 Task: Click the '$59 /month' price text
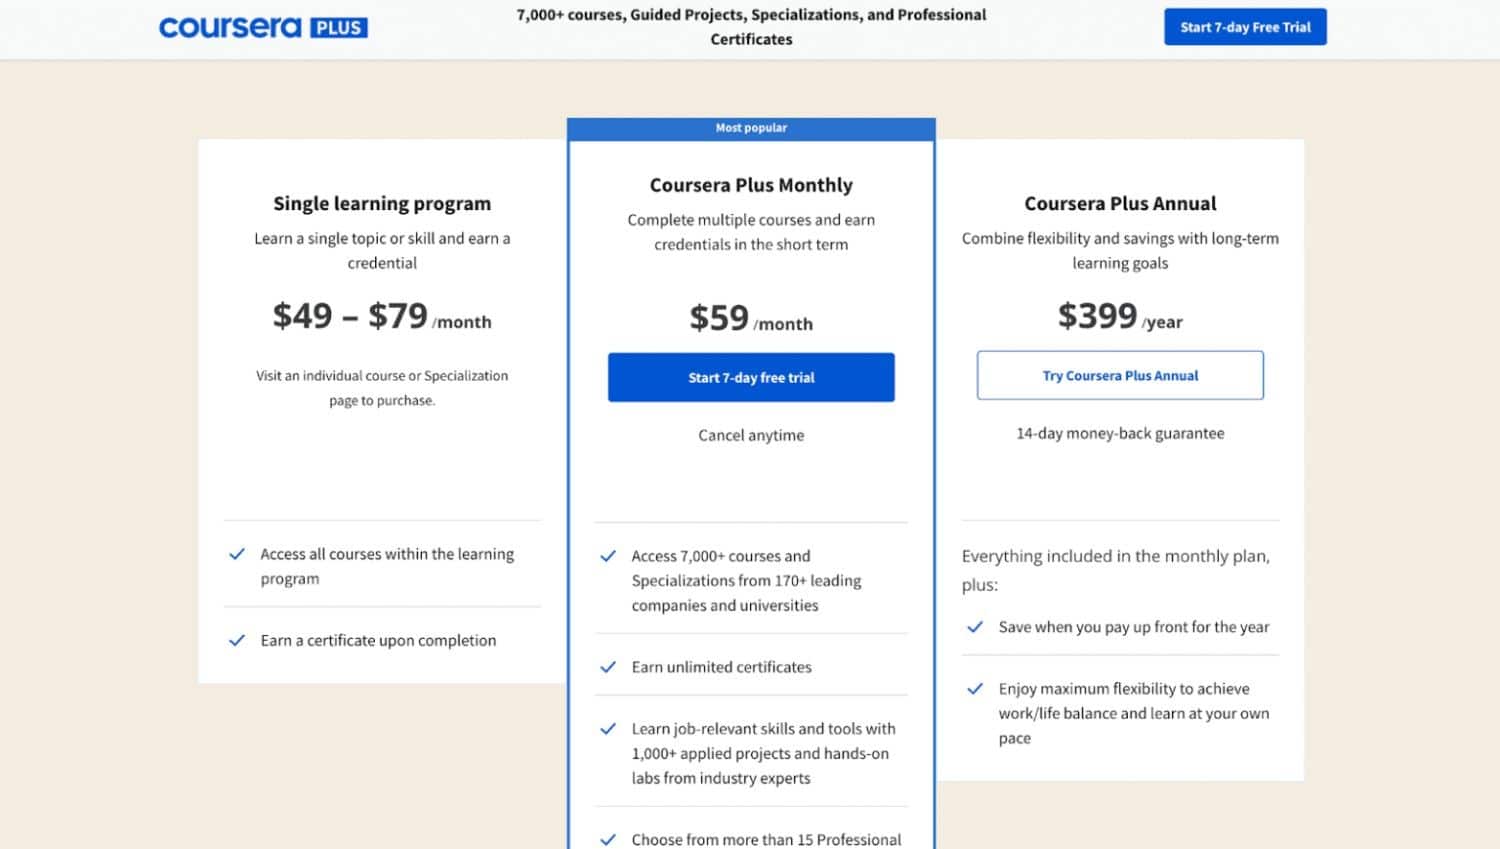coord(749,319)
